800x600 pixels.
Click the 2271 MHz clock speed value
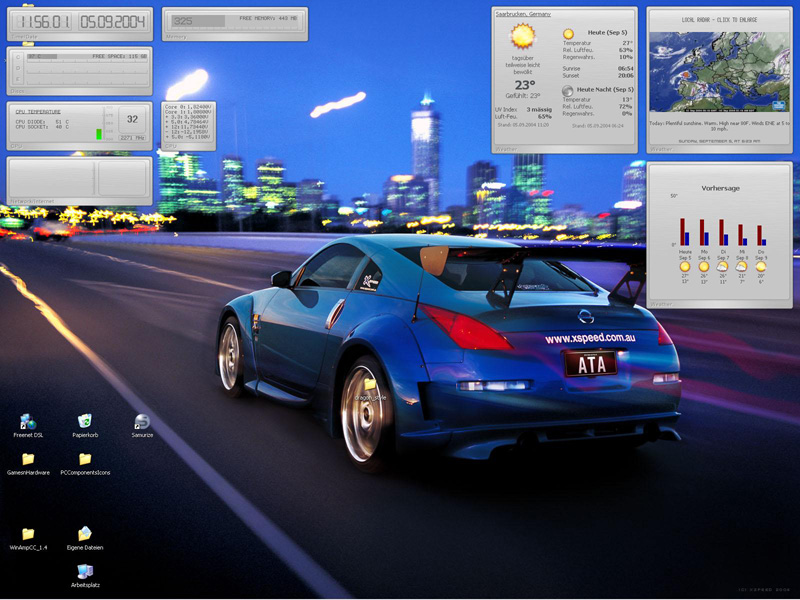(x=132, y=138)
